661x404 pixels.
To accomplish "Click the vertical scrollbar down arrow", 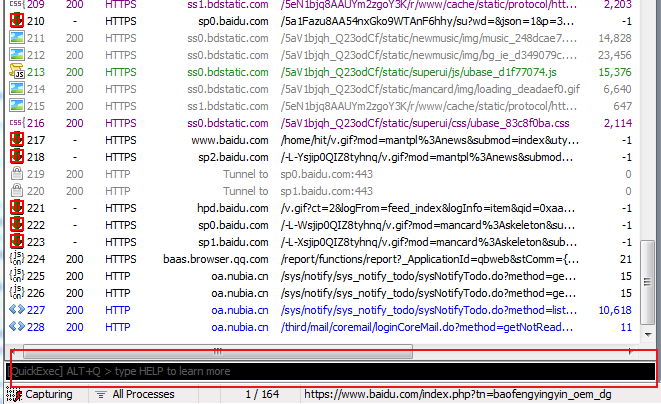I will [x=648, y=335].
